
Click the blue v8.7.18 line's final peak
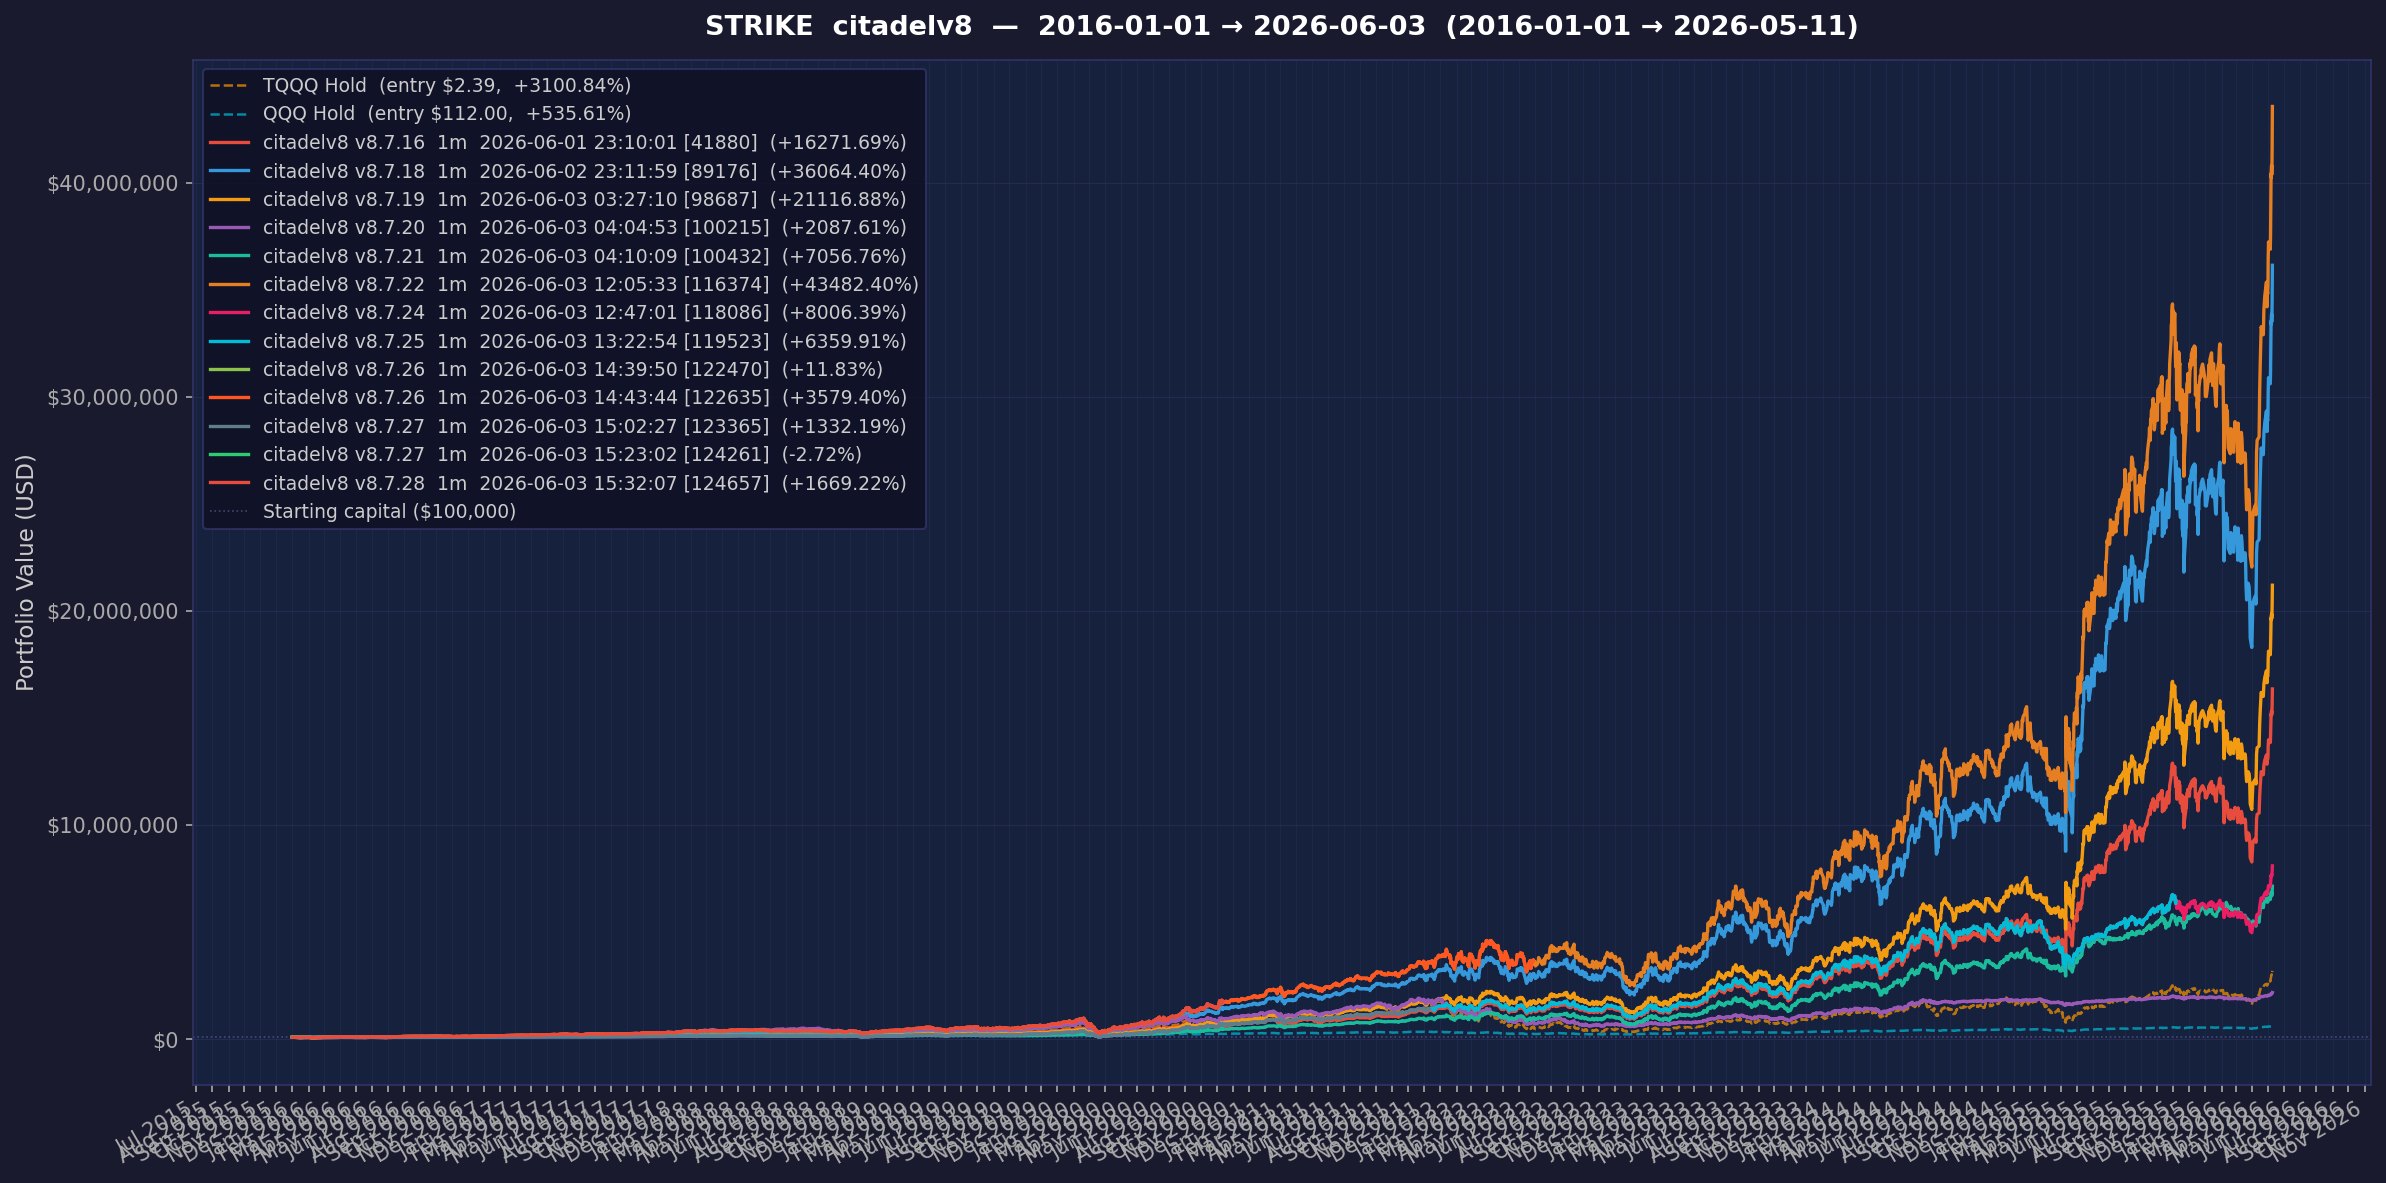pyautogui.click(x=2273, y=265)
